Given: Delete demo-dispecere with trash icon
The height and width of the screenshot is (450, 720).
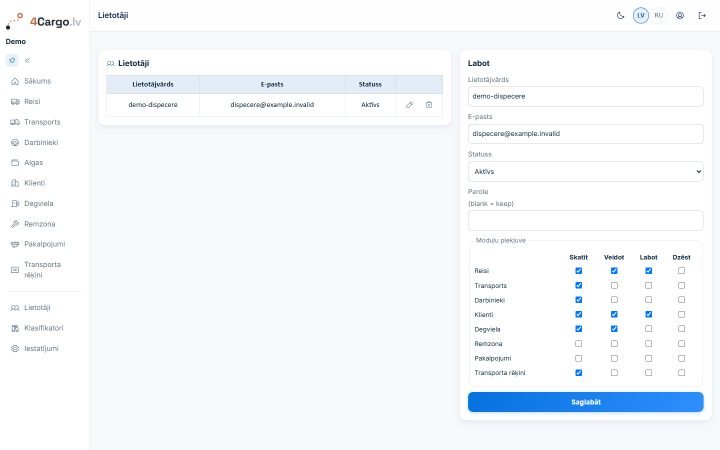Looking at the screenshot, I should pyautogui.click(x=429, y=105).
